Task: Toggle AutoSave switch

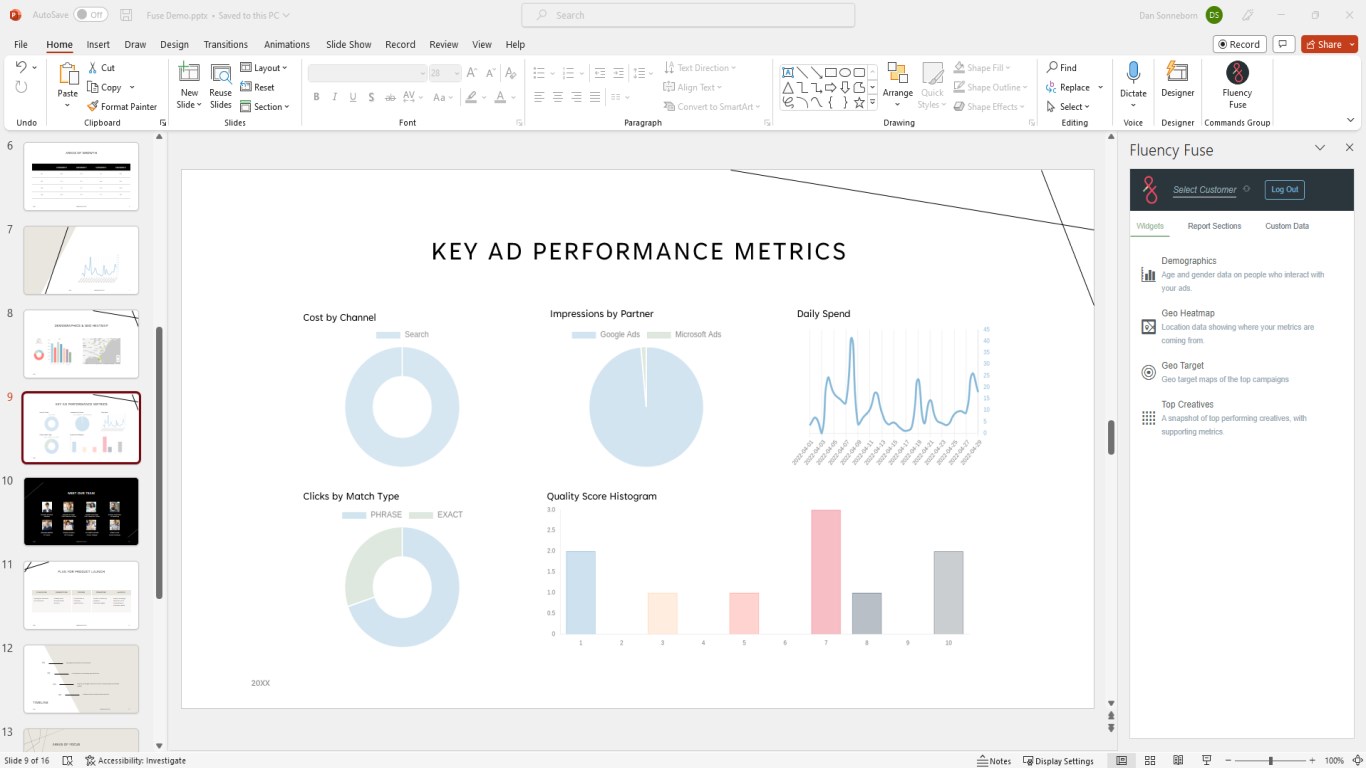Action: click(x=91, y=15)
